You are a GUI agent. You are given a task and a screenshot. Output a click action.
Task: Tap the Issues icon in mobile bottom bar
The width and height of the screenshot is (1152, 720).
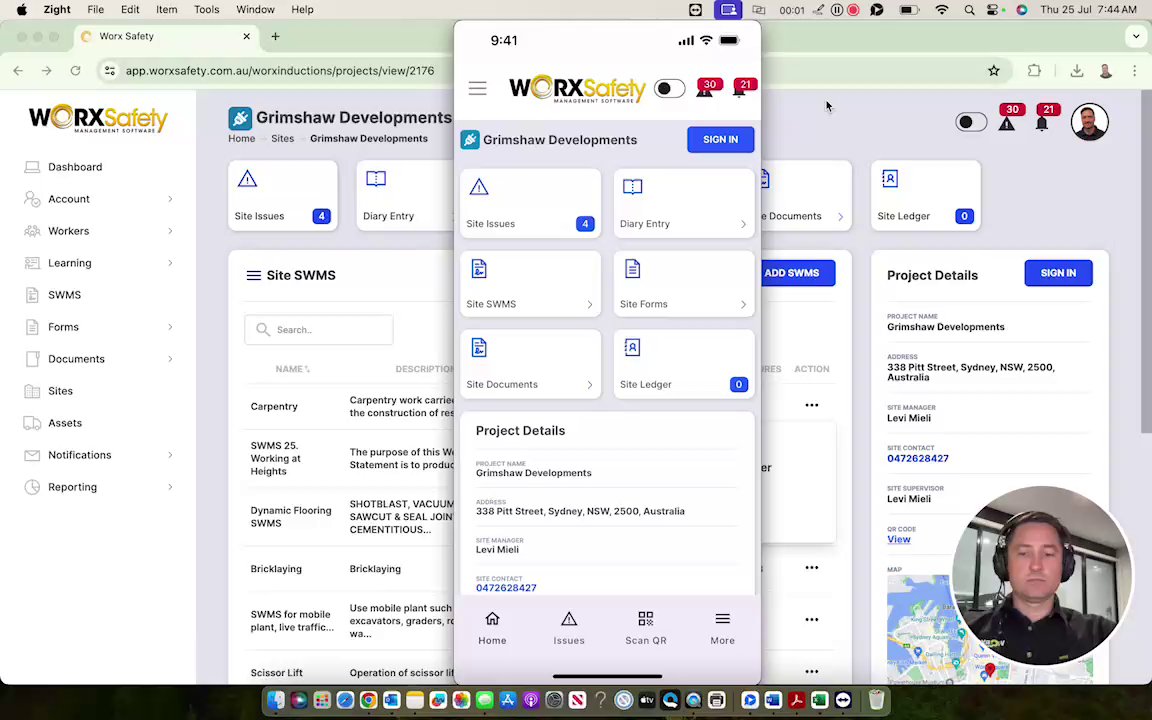[569, 628]
